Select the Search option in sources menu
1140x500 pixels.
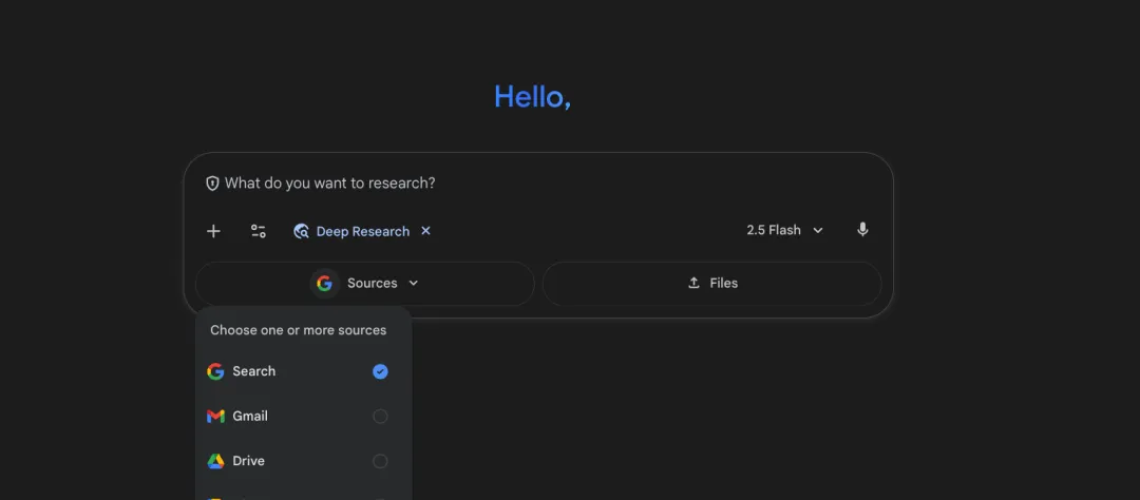(x=304, y=371)
